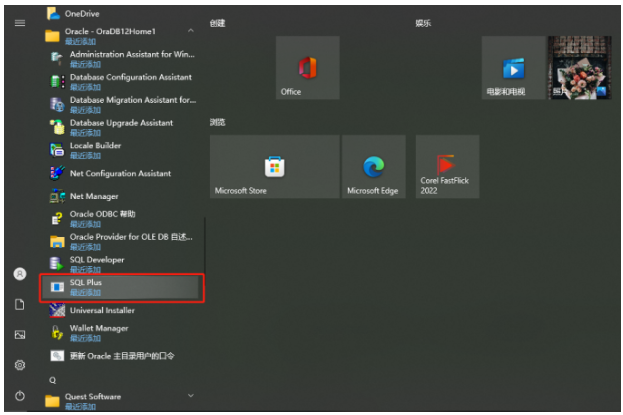This screenshot has height=415, width=623.
Task: Click the Power button icon
Action: coord(20,396)
